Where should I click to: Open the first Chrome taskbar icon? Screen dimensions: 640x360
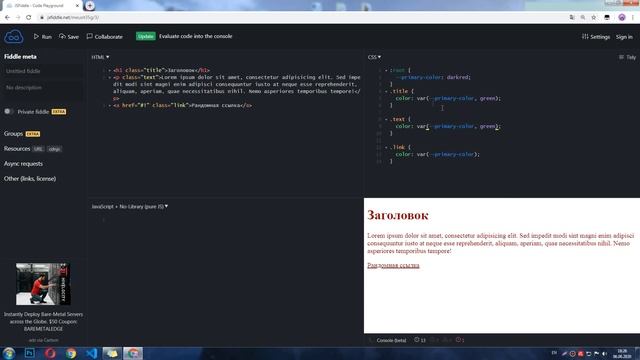(x=71, y=353)
